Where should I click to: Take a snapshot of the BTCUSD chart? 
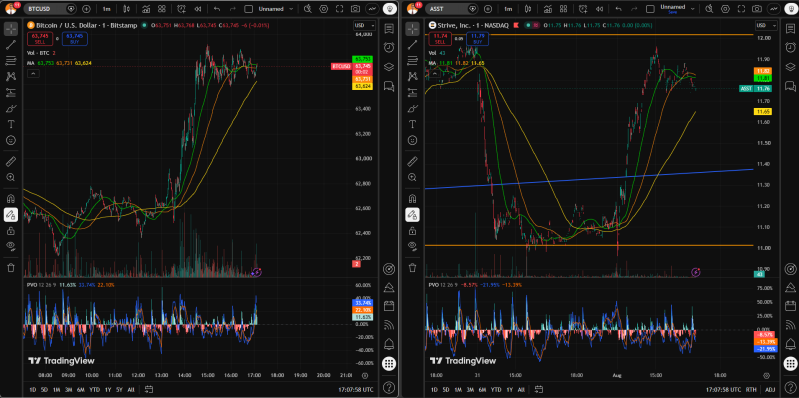pyautogui.click(x=356, y=9)
